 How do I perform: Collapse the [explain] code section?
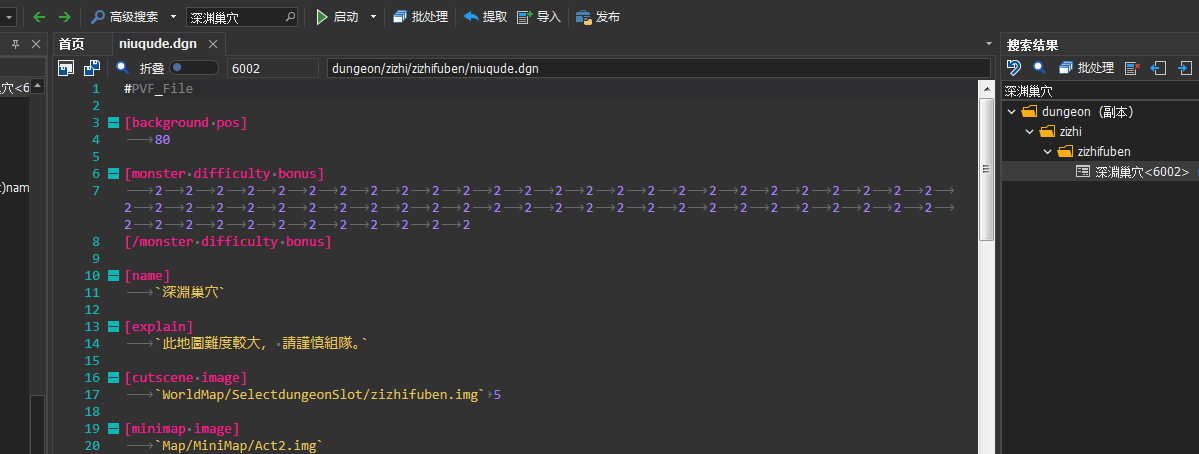pos(113,327)
